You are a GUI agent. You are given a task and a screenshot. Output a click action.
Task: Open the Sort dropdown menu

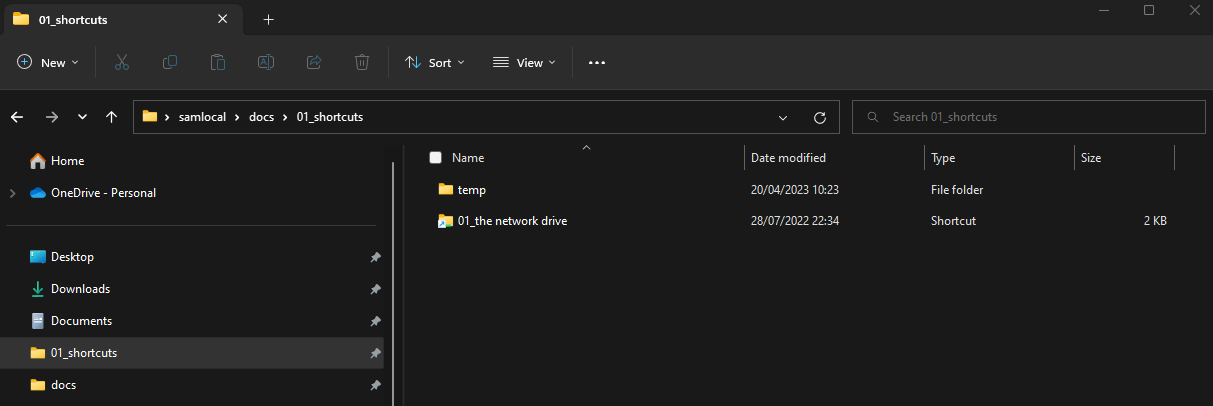435,62
